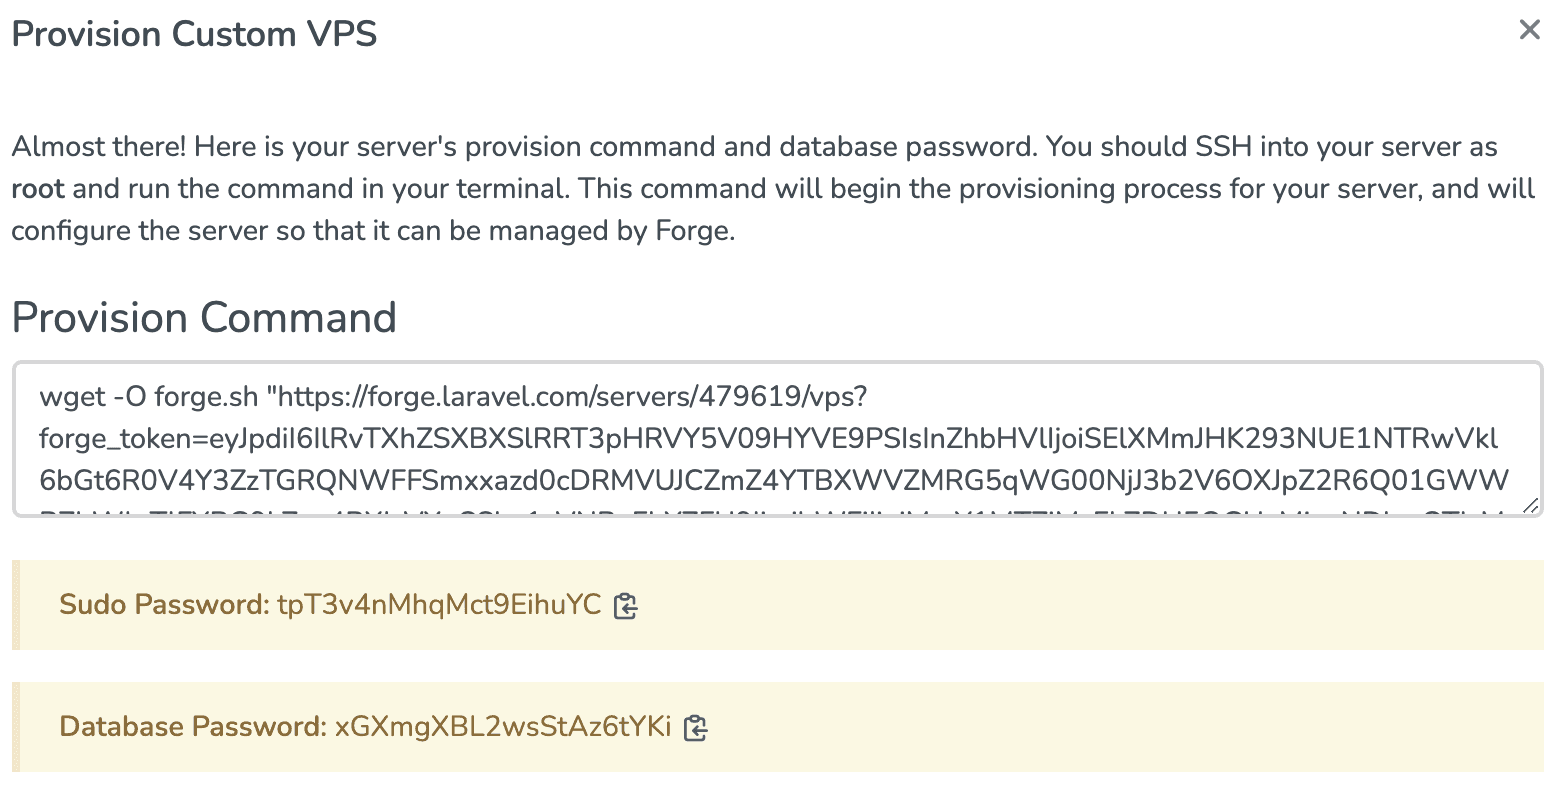Click the resize handle of the command box
The width and height of the screenshot is (1558, 790).
pos(1530,506)
